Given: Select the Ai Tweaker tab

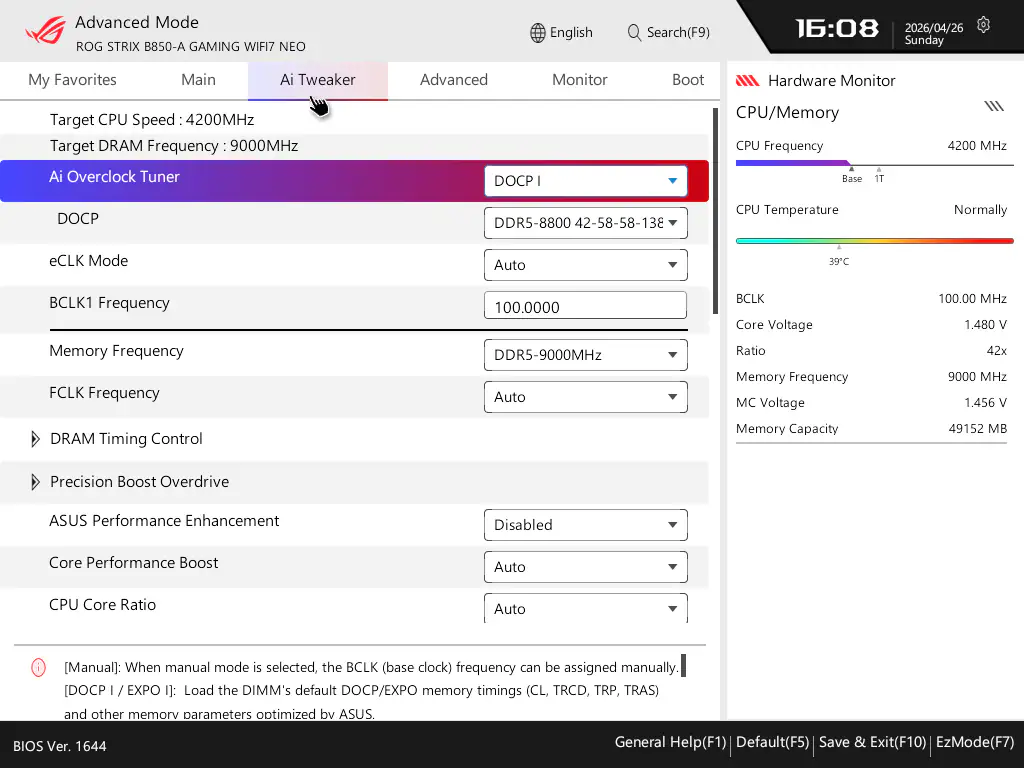Looking at the screenshot, I should (317, 80).
